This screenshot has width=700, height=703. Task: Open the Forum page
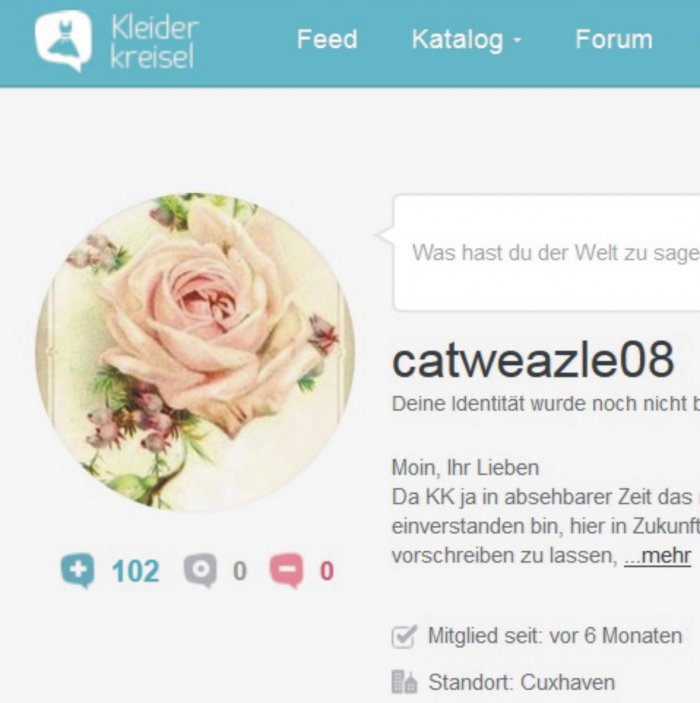(614, 39)
